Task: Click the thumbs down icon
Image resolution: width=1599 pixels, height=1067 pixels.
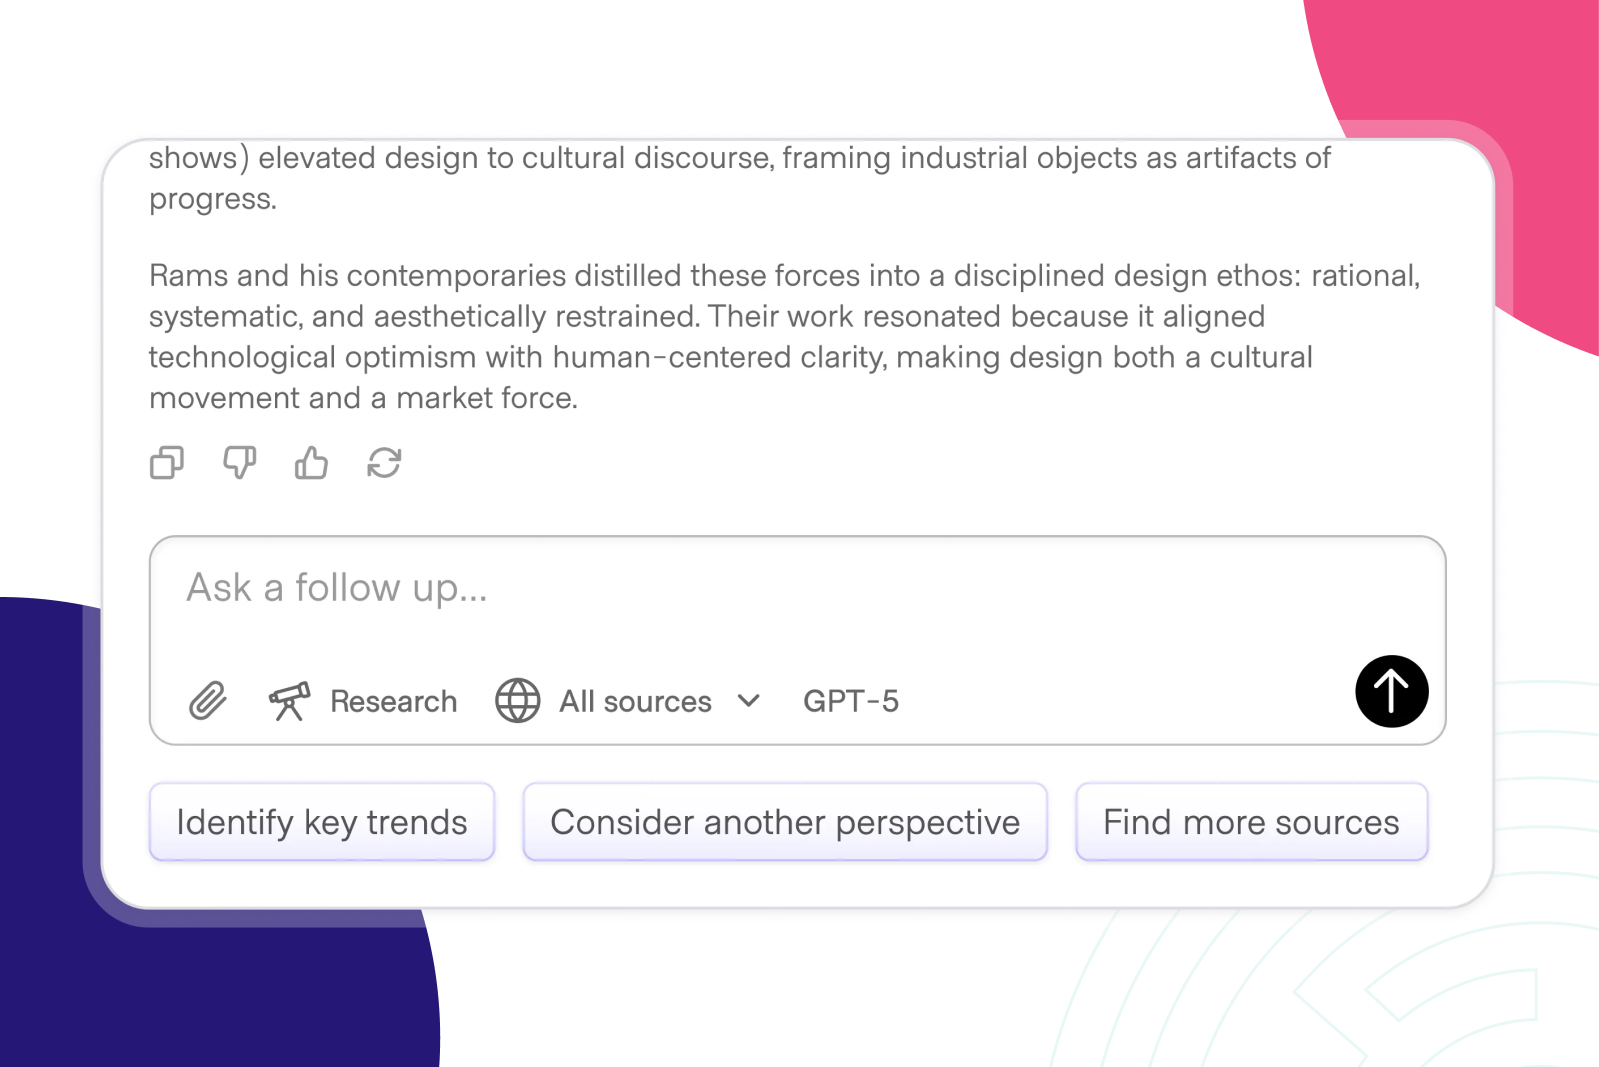Action: [239, 463]
